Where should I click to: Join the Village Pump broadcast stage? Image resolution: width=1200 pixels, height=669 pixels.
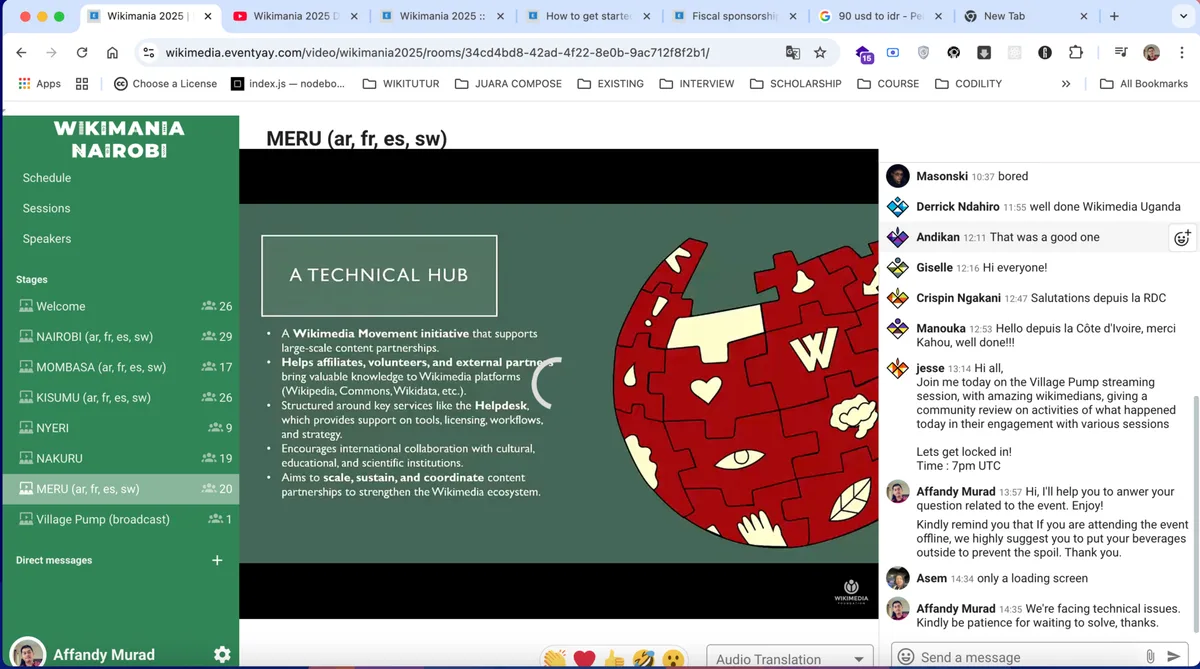[120, 519]
